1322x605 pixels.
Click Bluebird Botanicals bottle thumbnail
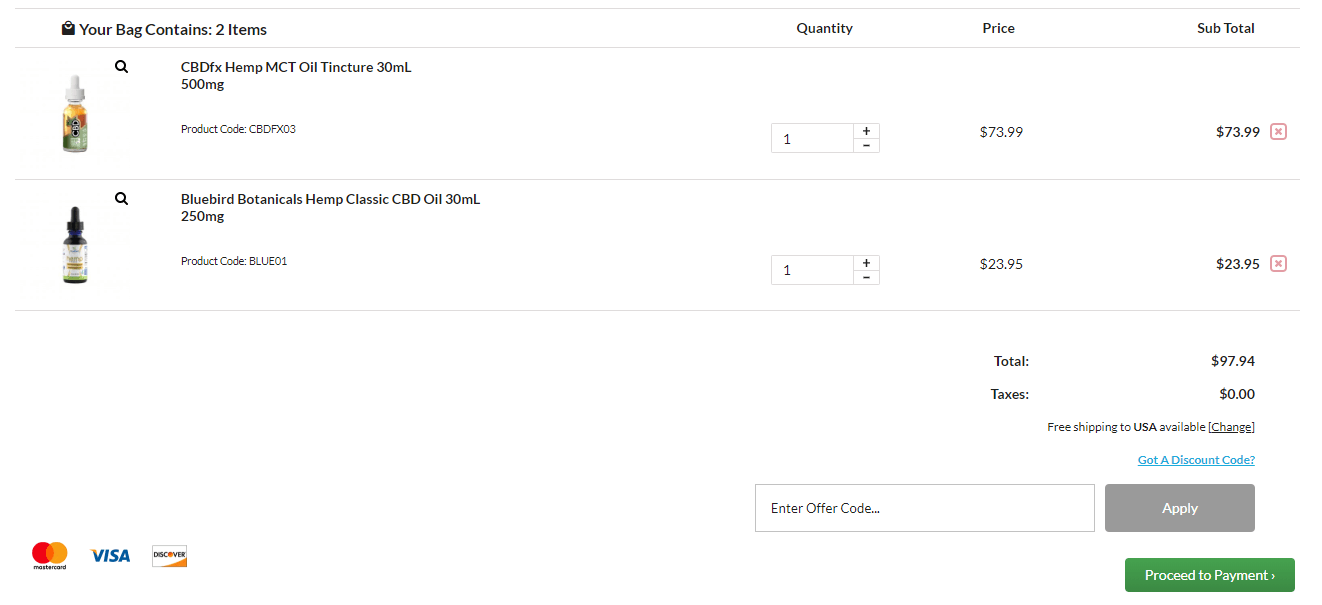(75, 245)
